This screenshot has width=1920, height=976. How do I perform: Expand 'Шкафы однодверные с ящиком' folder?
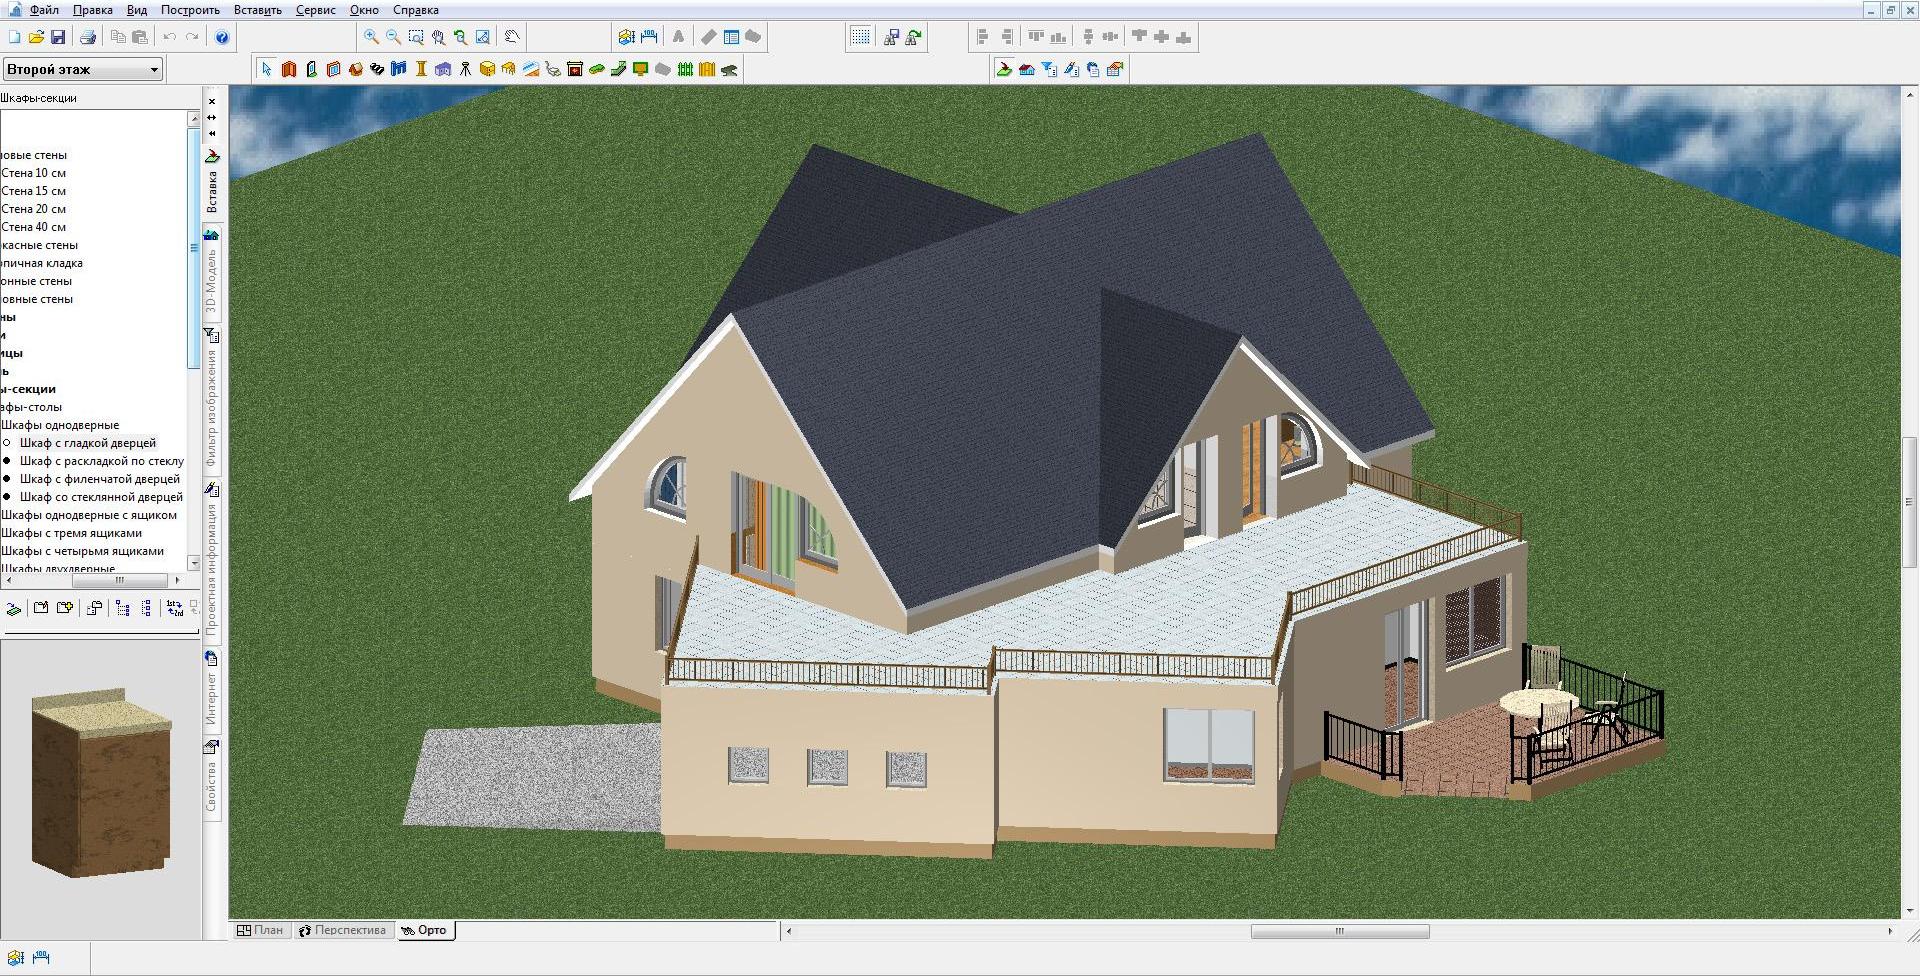tap(89, 515)
